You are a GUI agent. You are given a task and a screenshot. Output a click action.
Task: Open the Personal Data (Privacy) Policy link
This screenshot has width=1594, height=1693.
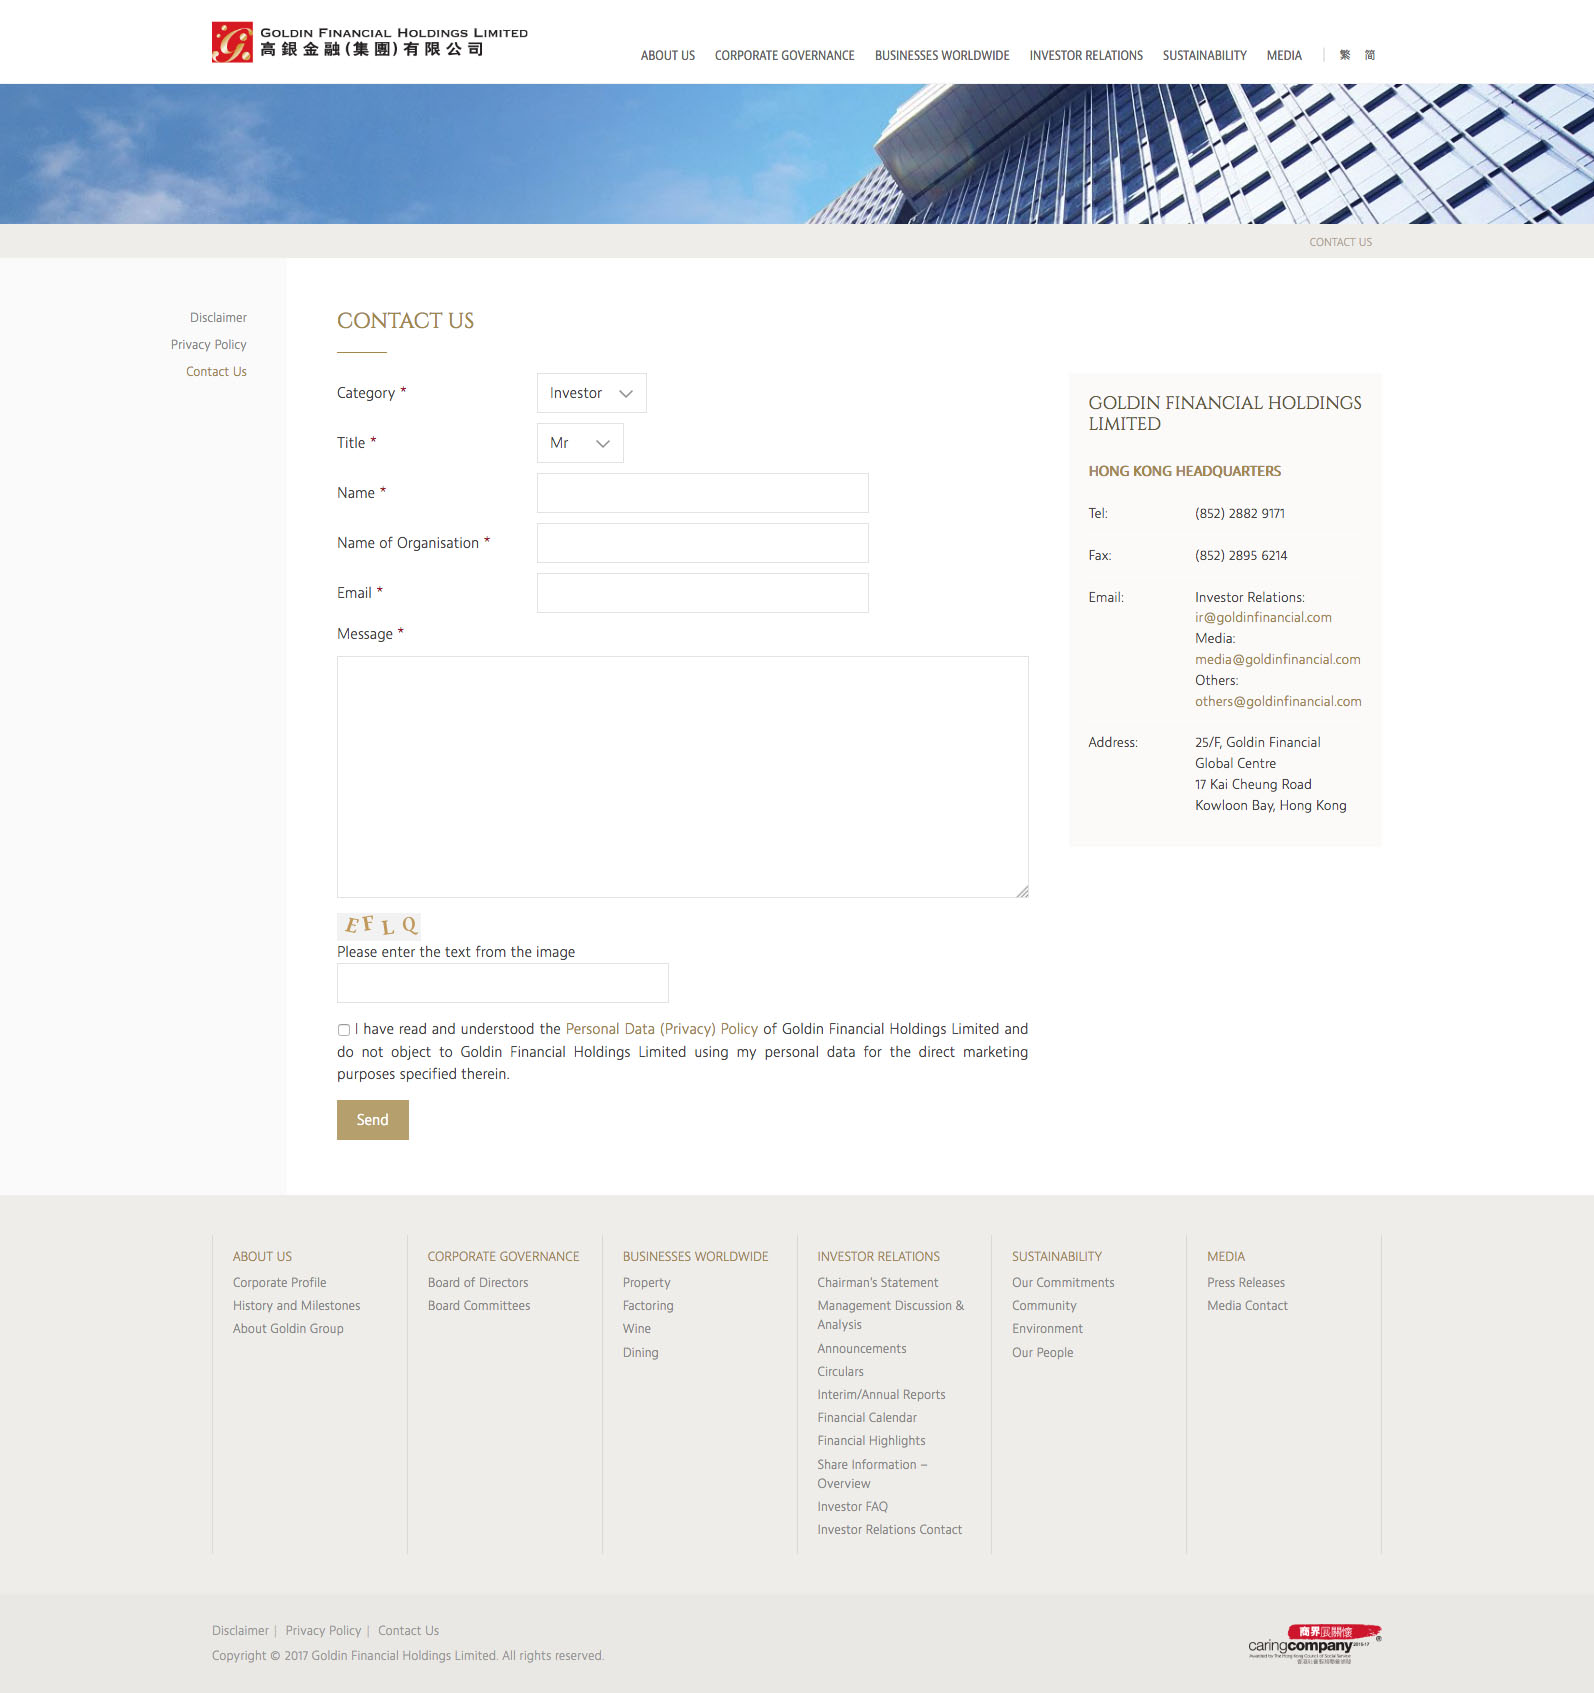662,1029
